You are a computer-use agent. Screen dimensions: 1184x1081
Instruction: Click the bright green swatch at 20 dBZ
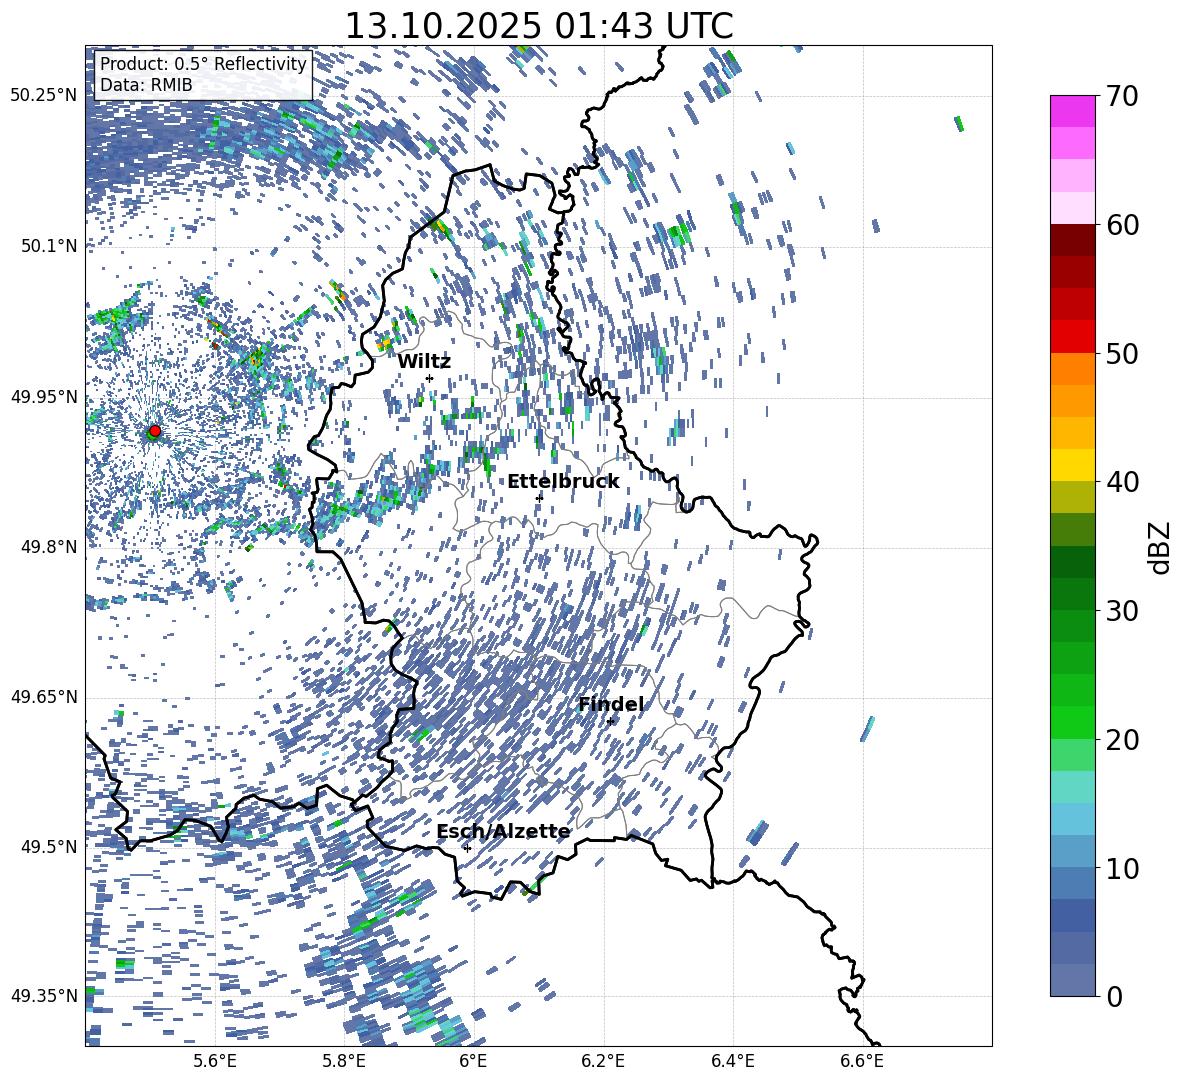point(1073,722)
